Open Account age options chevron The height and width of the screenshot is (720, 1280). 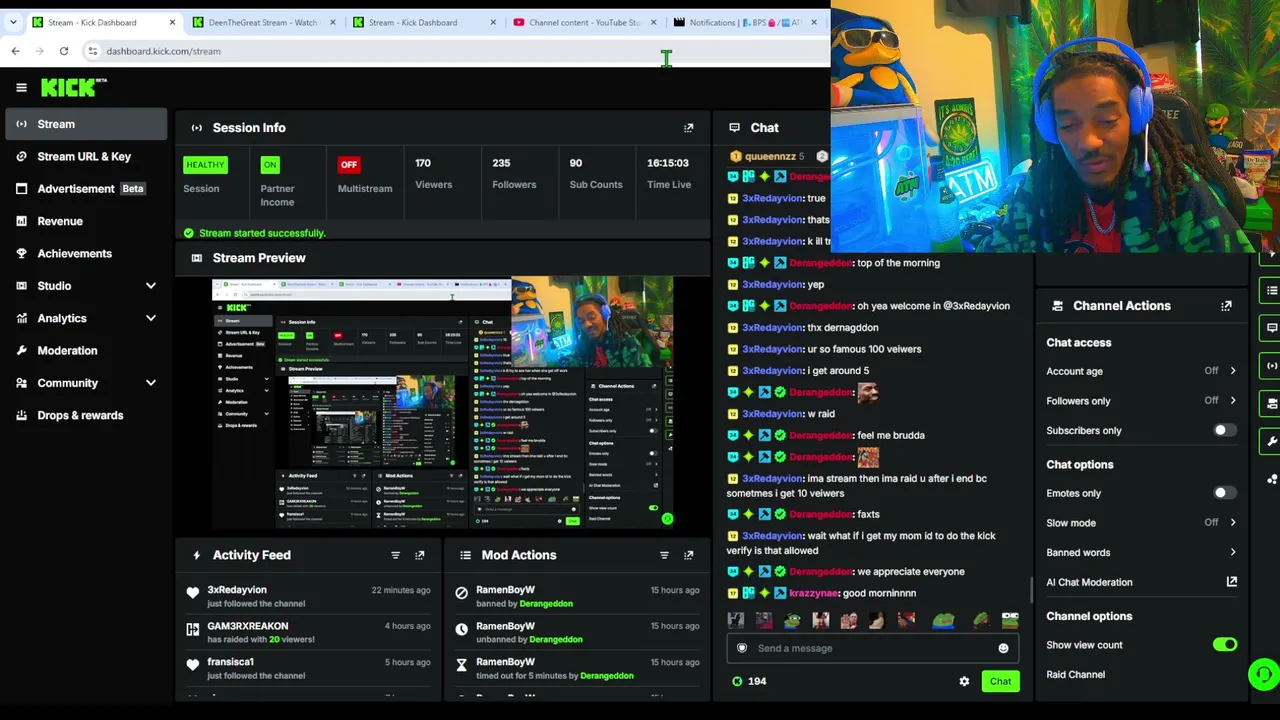1232,371
